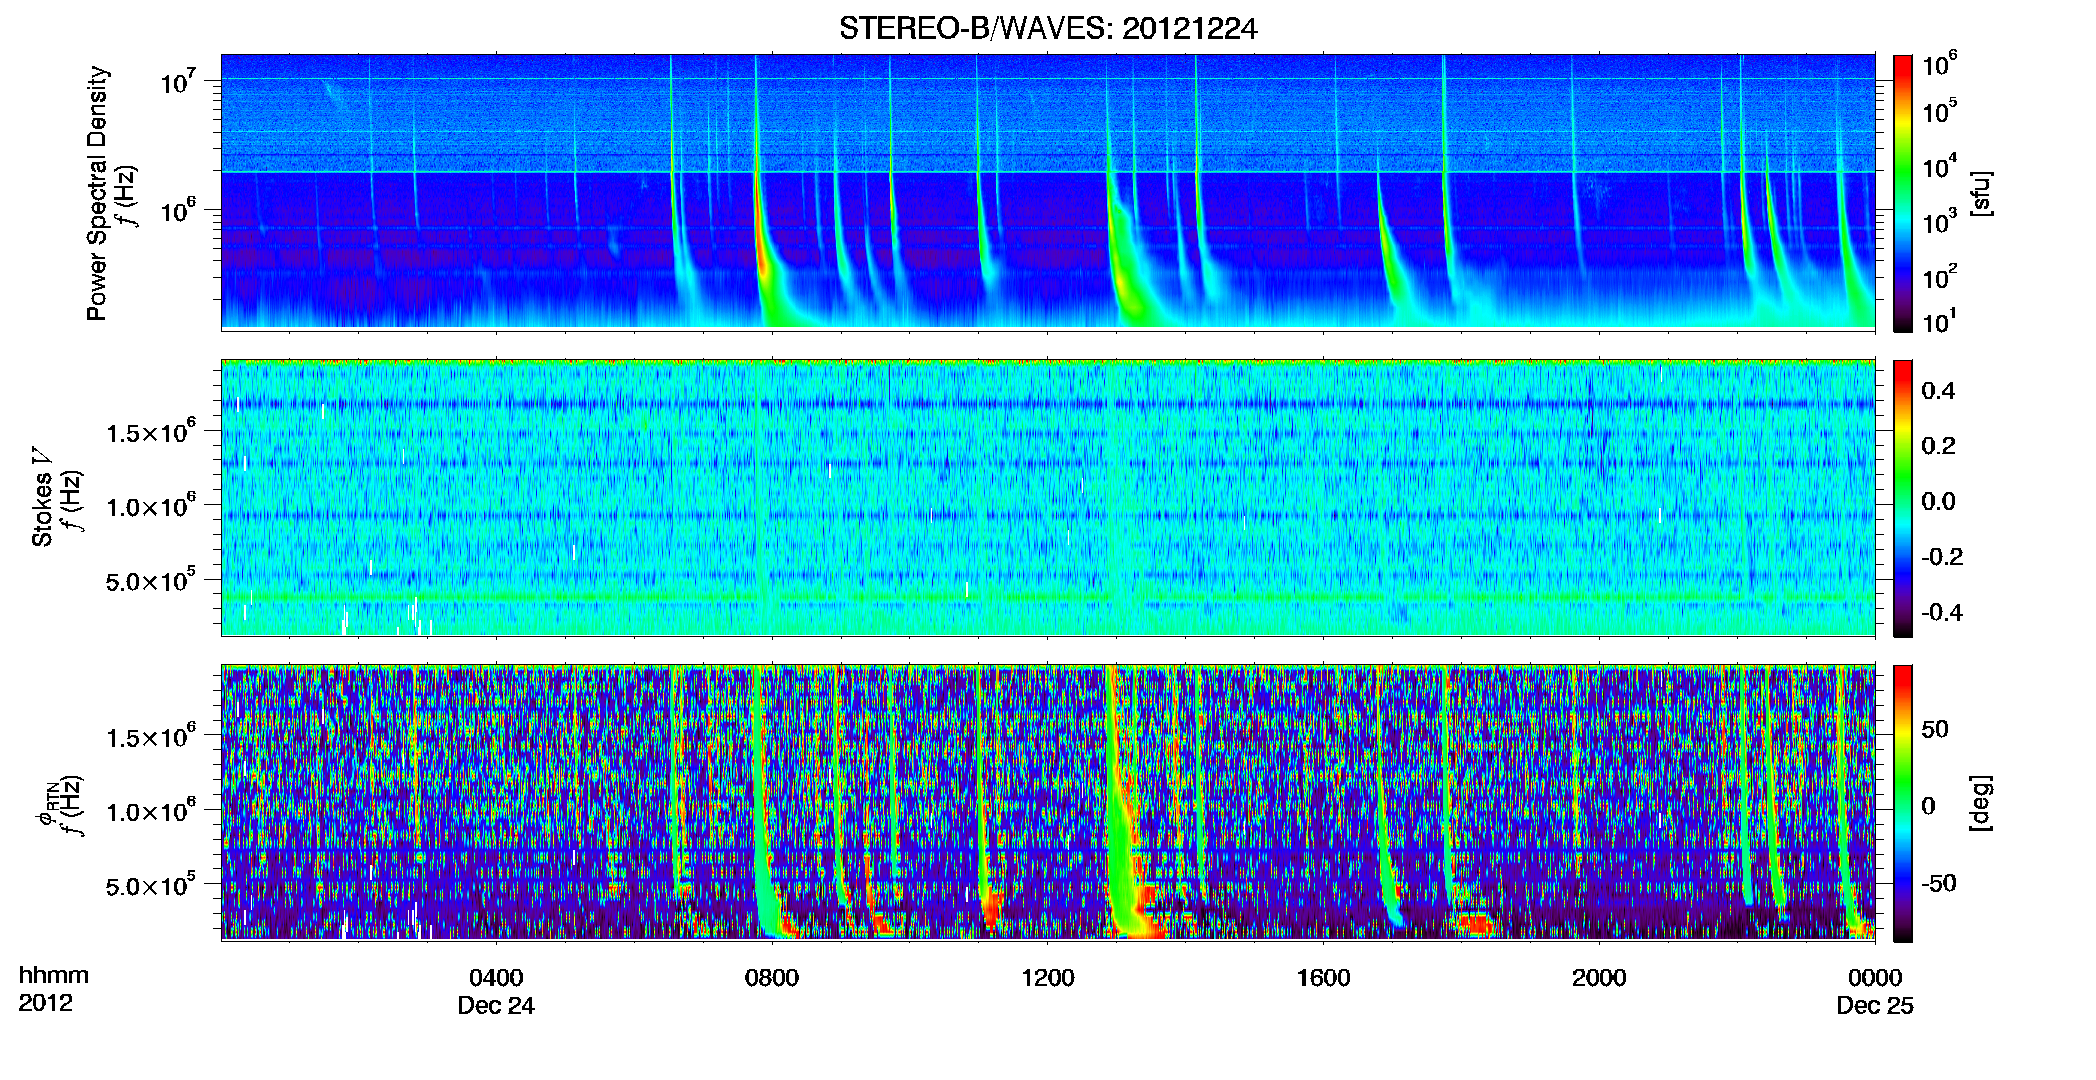Click the 1.5×10^6 tick on bottom panel

151,738
